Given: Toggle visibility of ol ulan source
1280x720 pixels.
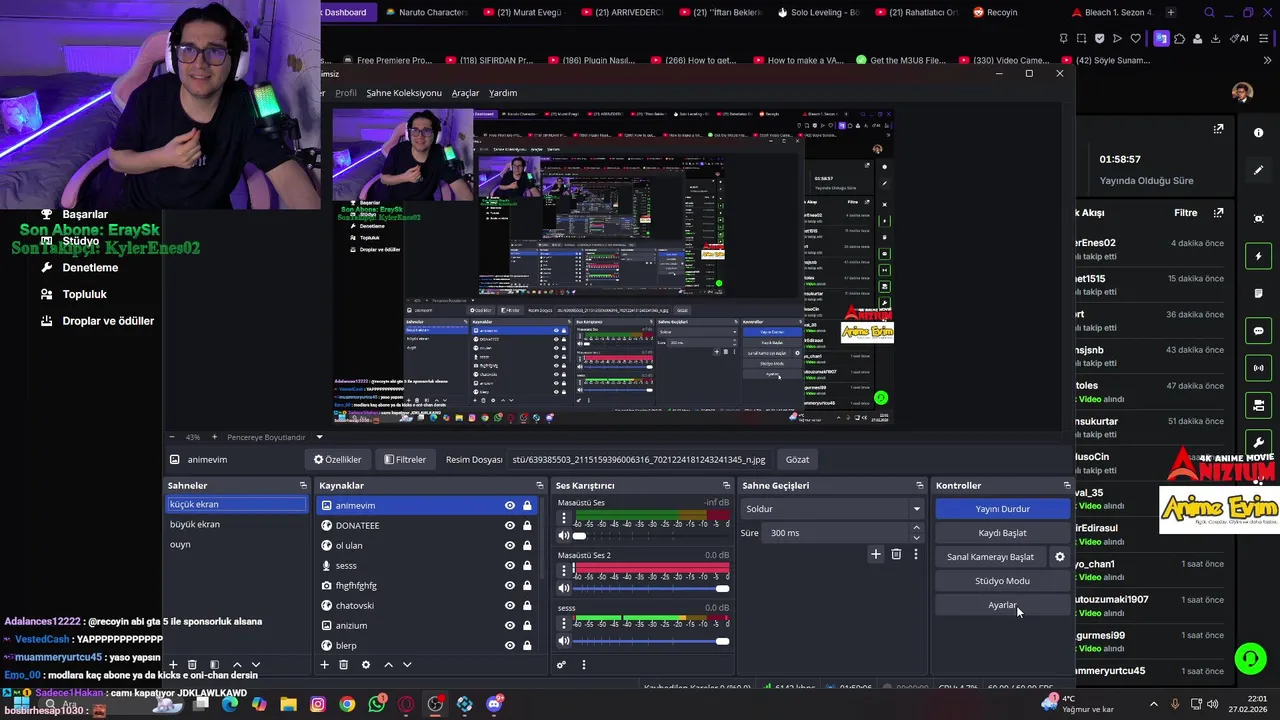Looking at the screenshot, I should (510, 546).
